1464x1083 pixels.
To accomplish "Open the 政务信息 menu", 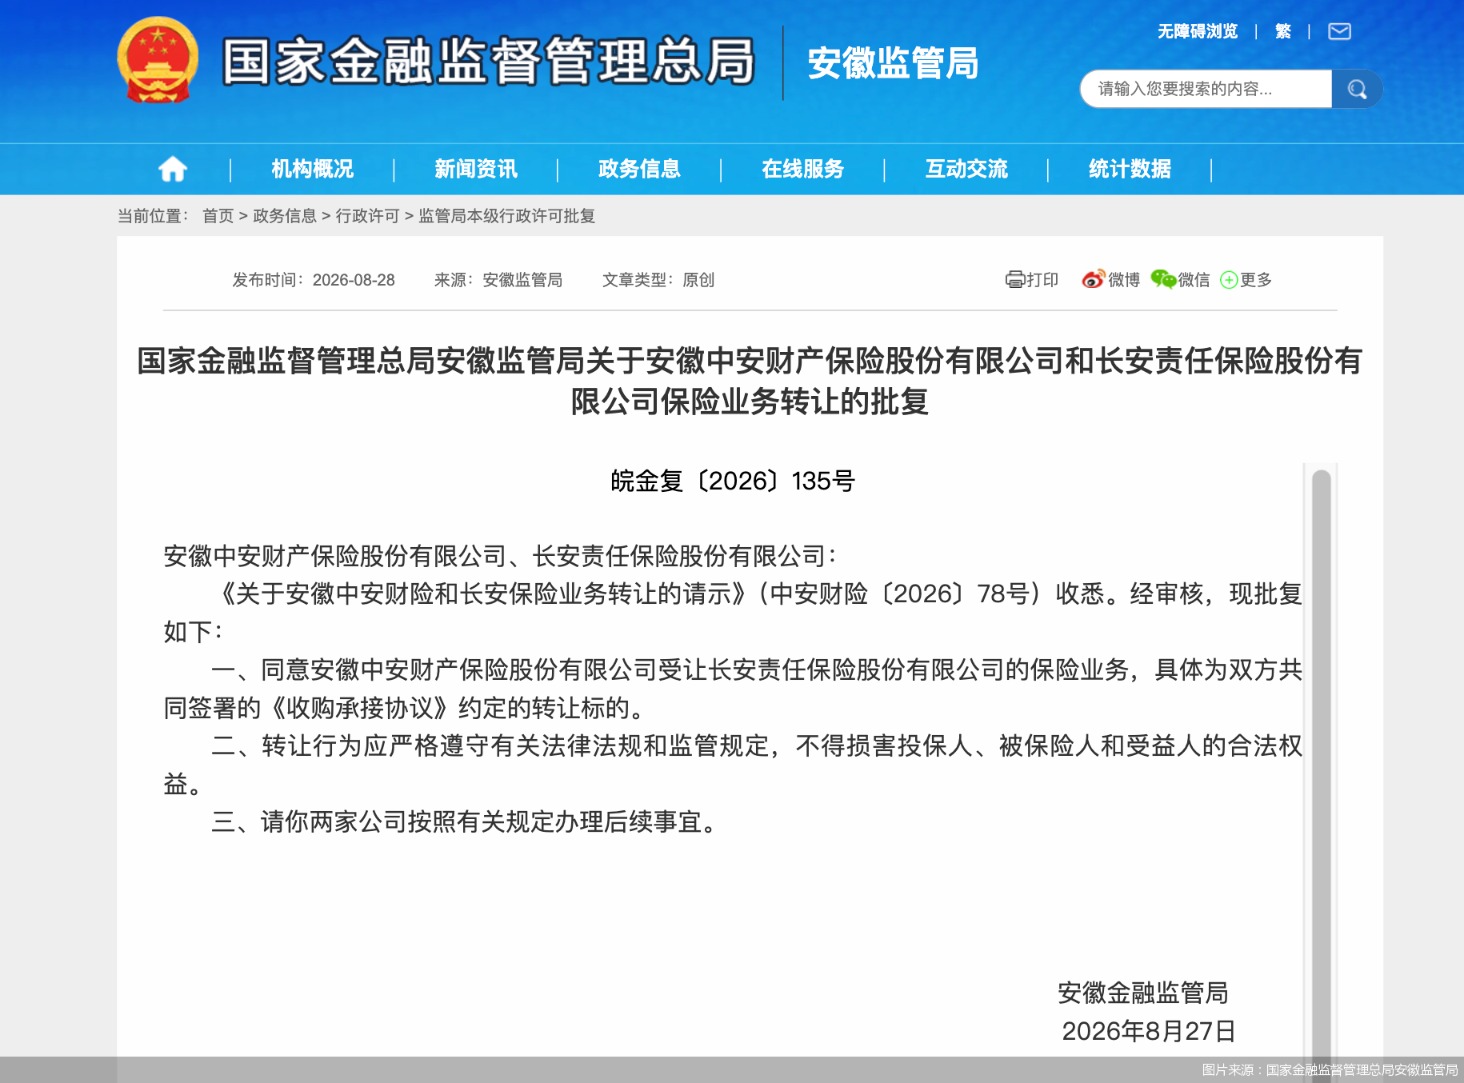I will click(x=639, y=169).
